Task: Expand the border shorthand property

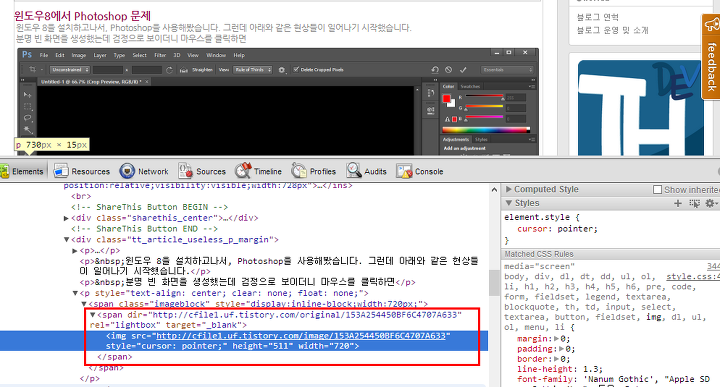Action: 557,359
